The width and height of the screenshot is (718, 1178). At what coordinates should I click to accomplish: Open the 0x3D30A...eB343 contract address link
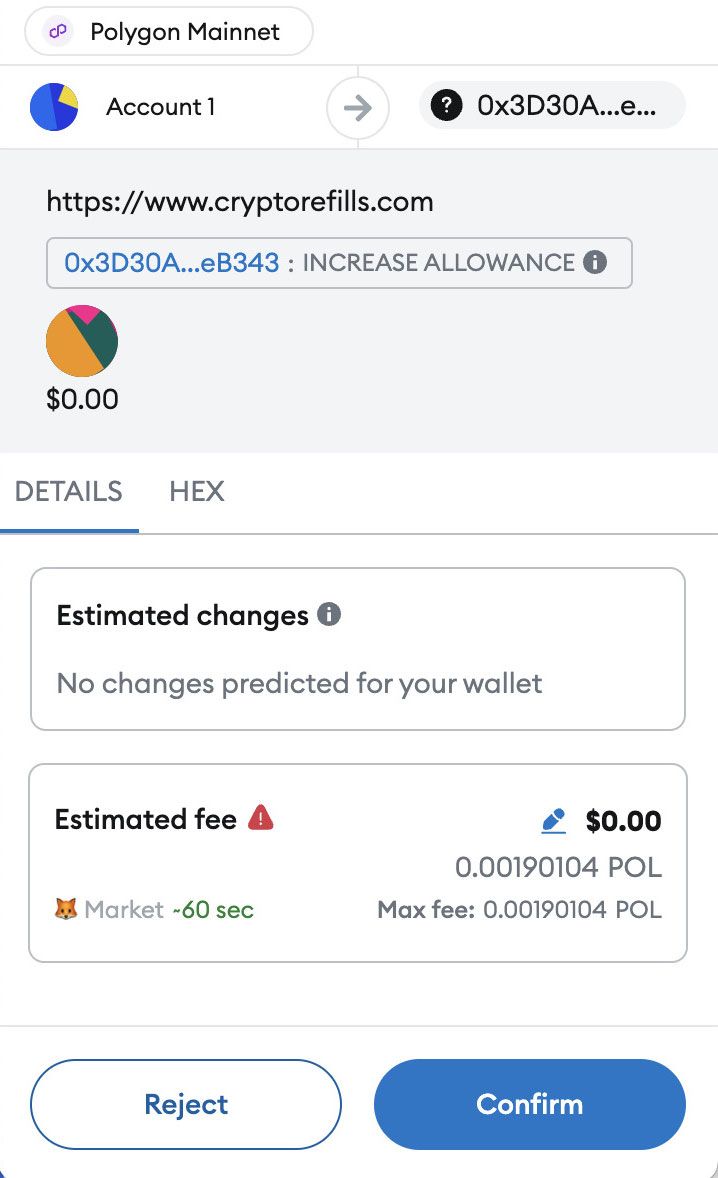(x=171, y=263)
